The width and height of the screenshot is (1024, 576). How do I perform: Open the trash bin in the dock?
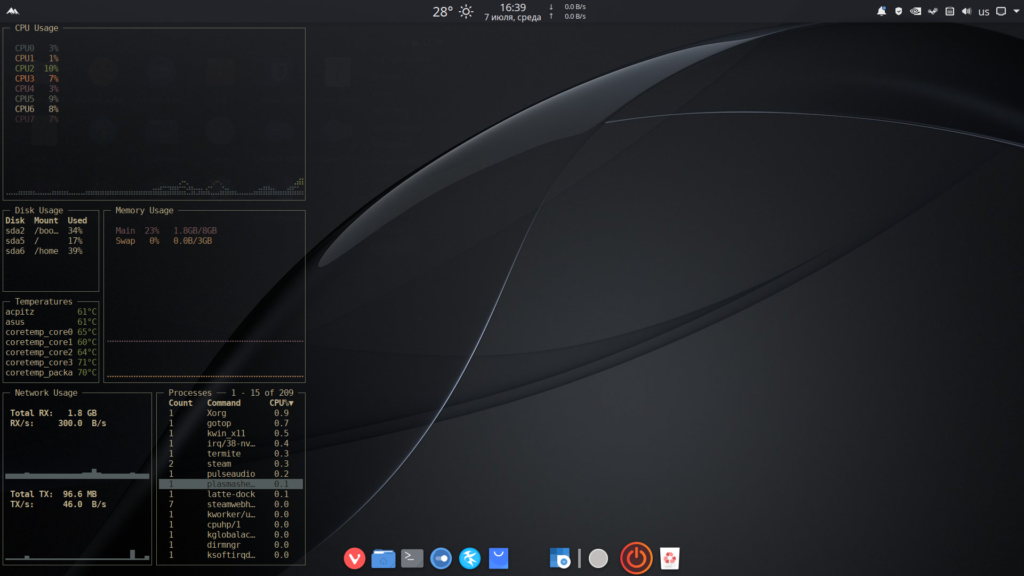(x=669, y=558)
